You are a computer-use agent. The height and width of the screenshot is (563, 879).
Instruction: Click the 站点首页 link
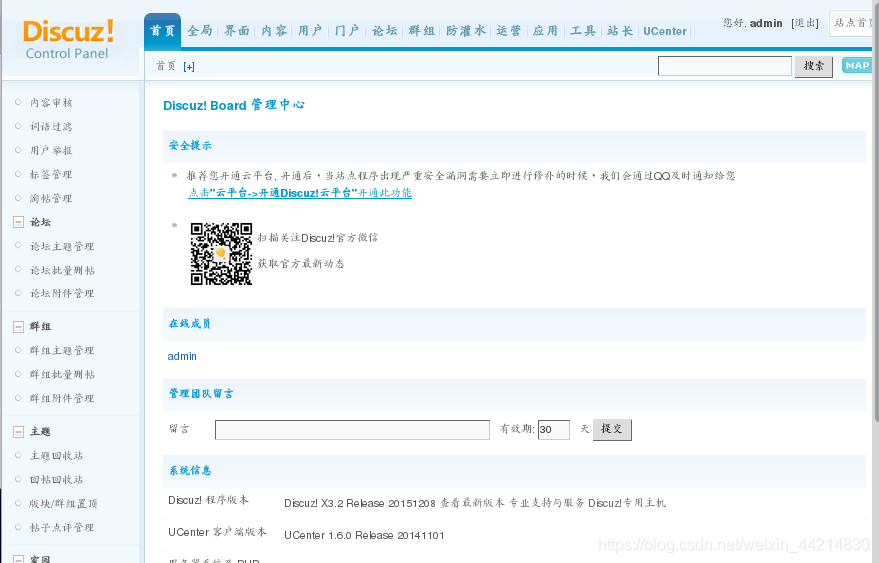[853, 23]
